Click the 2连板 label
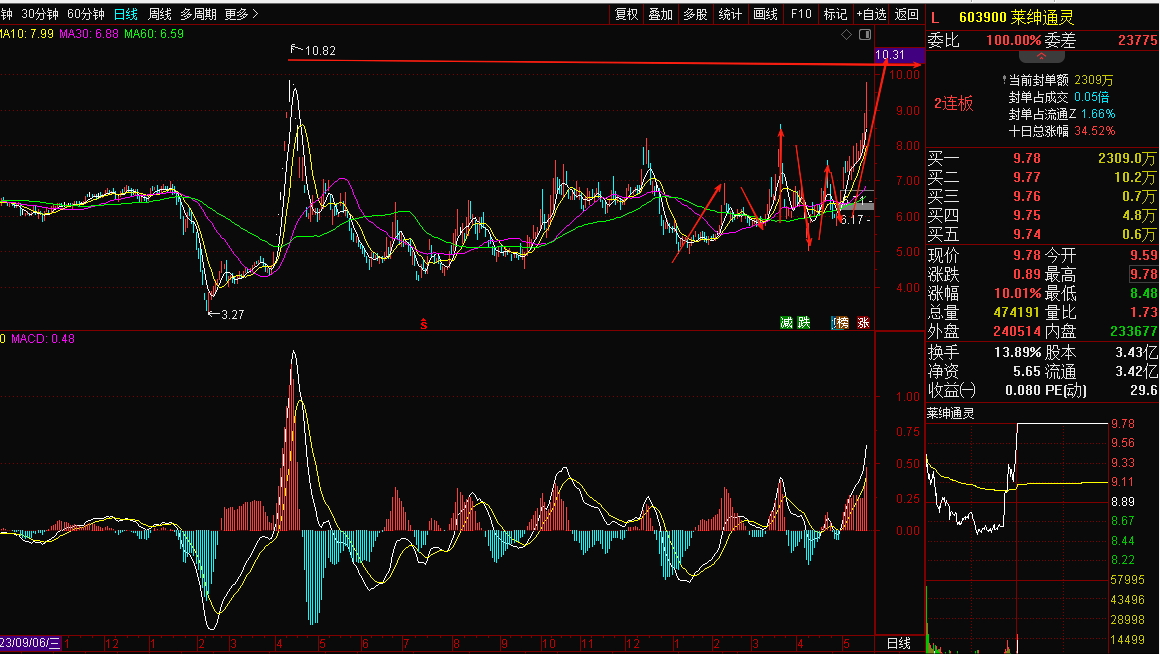The image size is (1160, 654). click(954, 104)
